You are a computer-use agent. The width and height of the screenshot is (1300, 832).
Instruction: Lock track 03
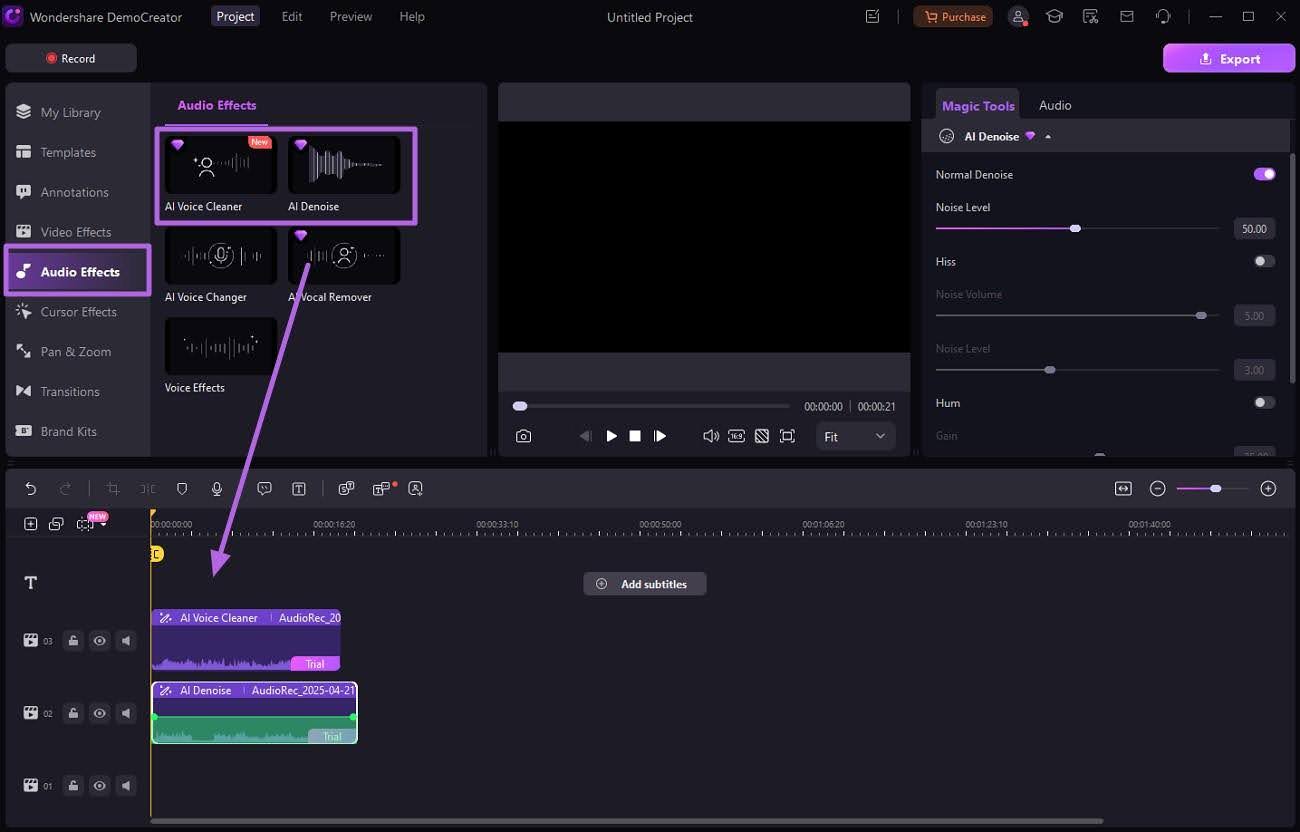point(73,640)
